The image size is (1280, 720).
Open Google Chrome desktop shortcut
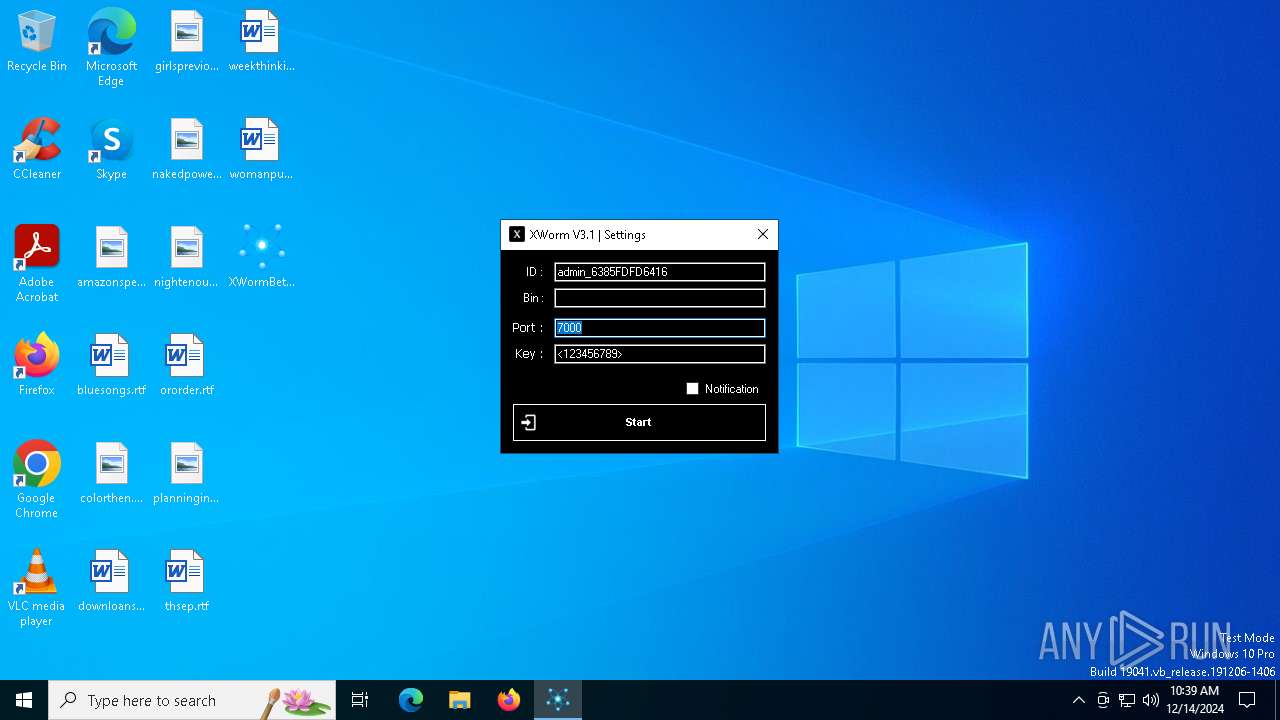point(37,480)
